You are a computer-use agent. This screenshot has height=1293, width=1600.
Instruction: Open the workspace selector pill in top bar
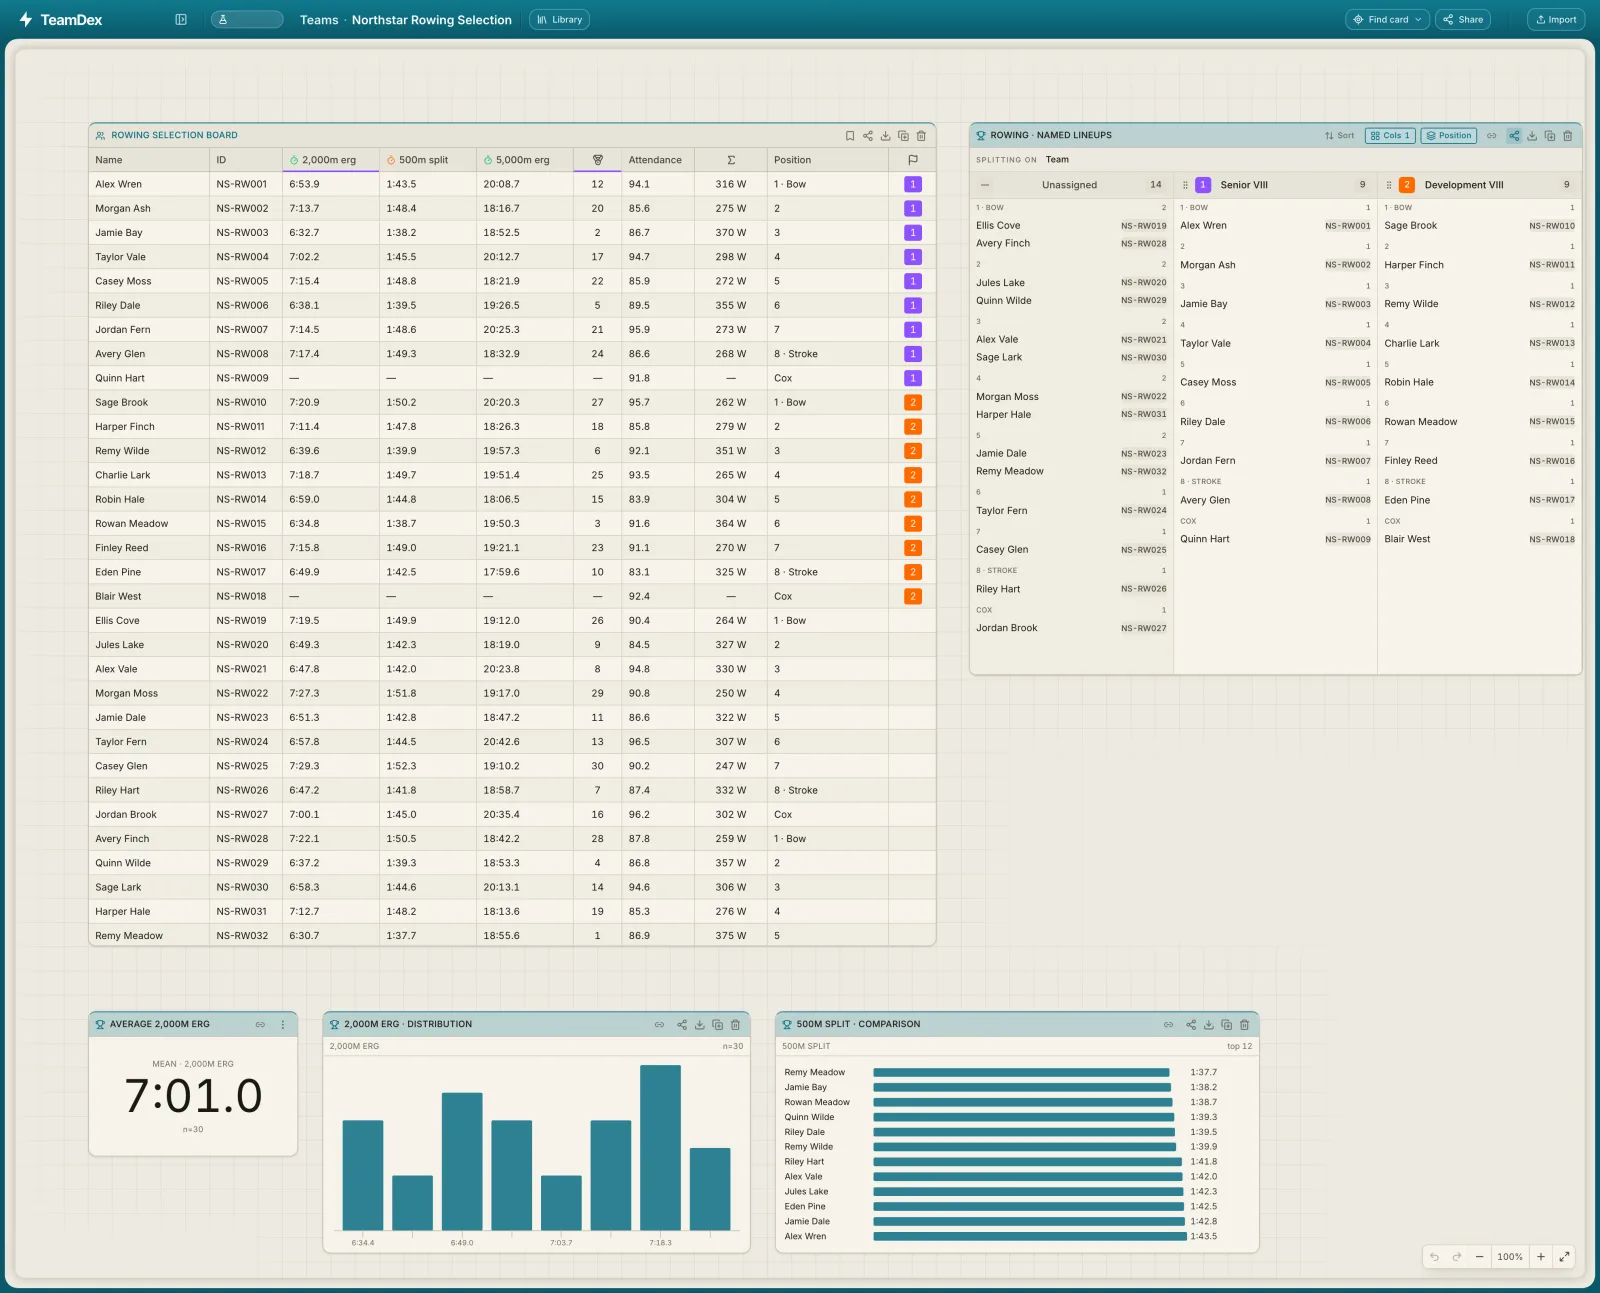pos(247,19)
